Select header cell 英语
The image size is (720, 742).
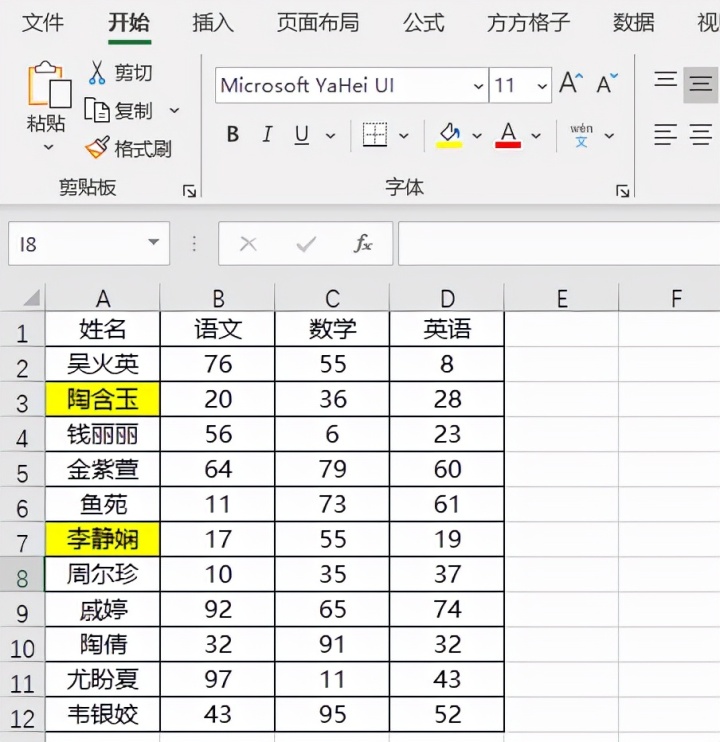[x=447, y=329]
